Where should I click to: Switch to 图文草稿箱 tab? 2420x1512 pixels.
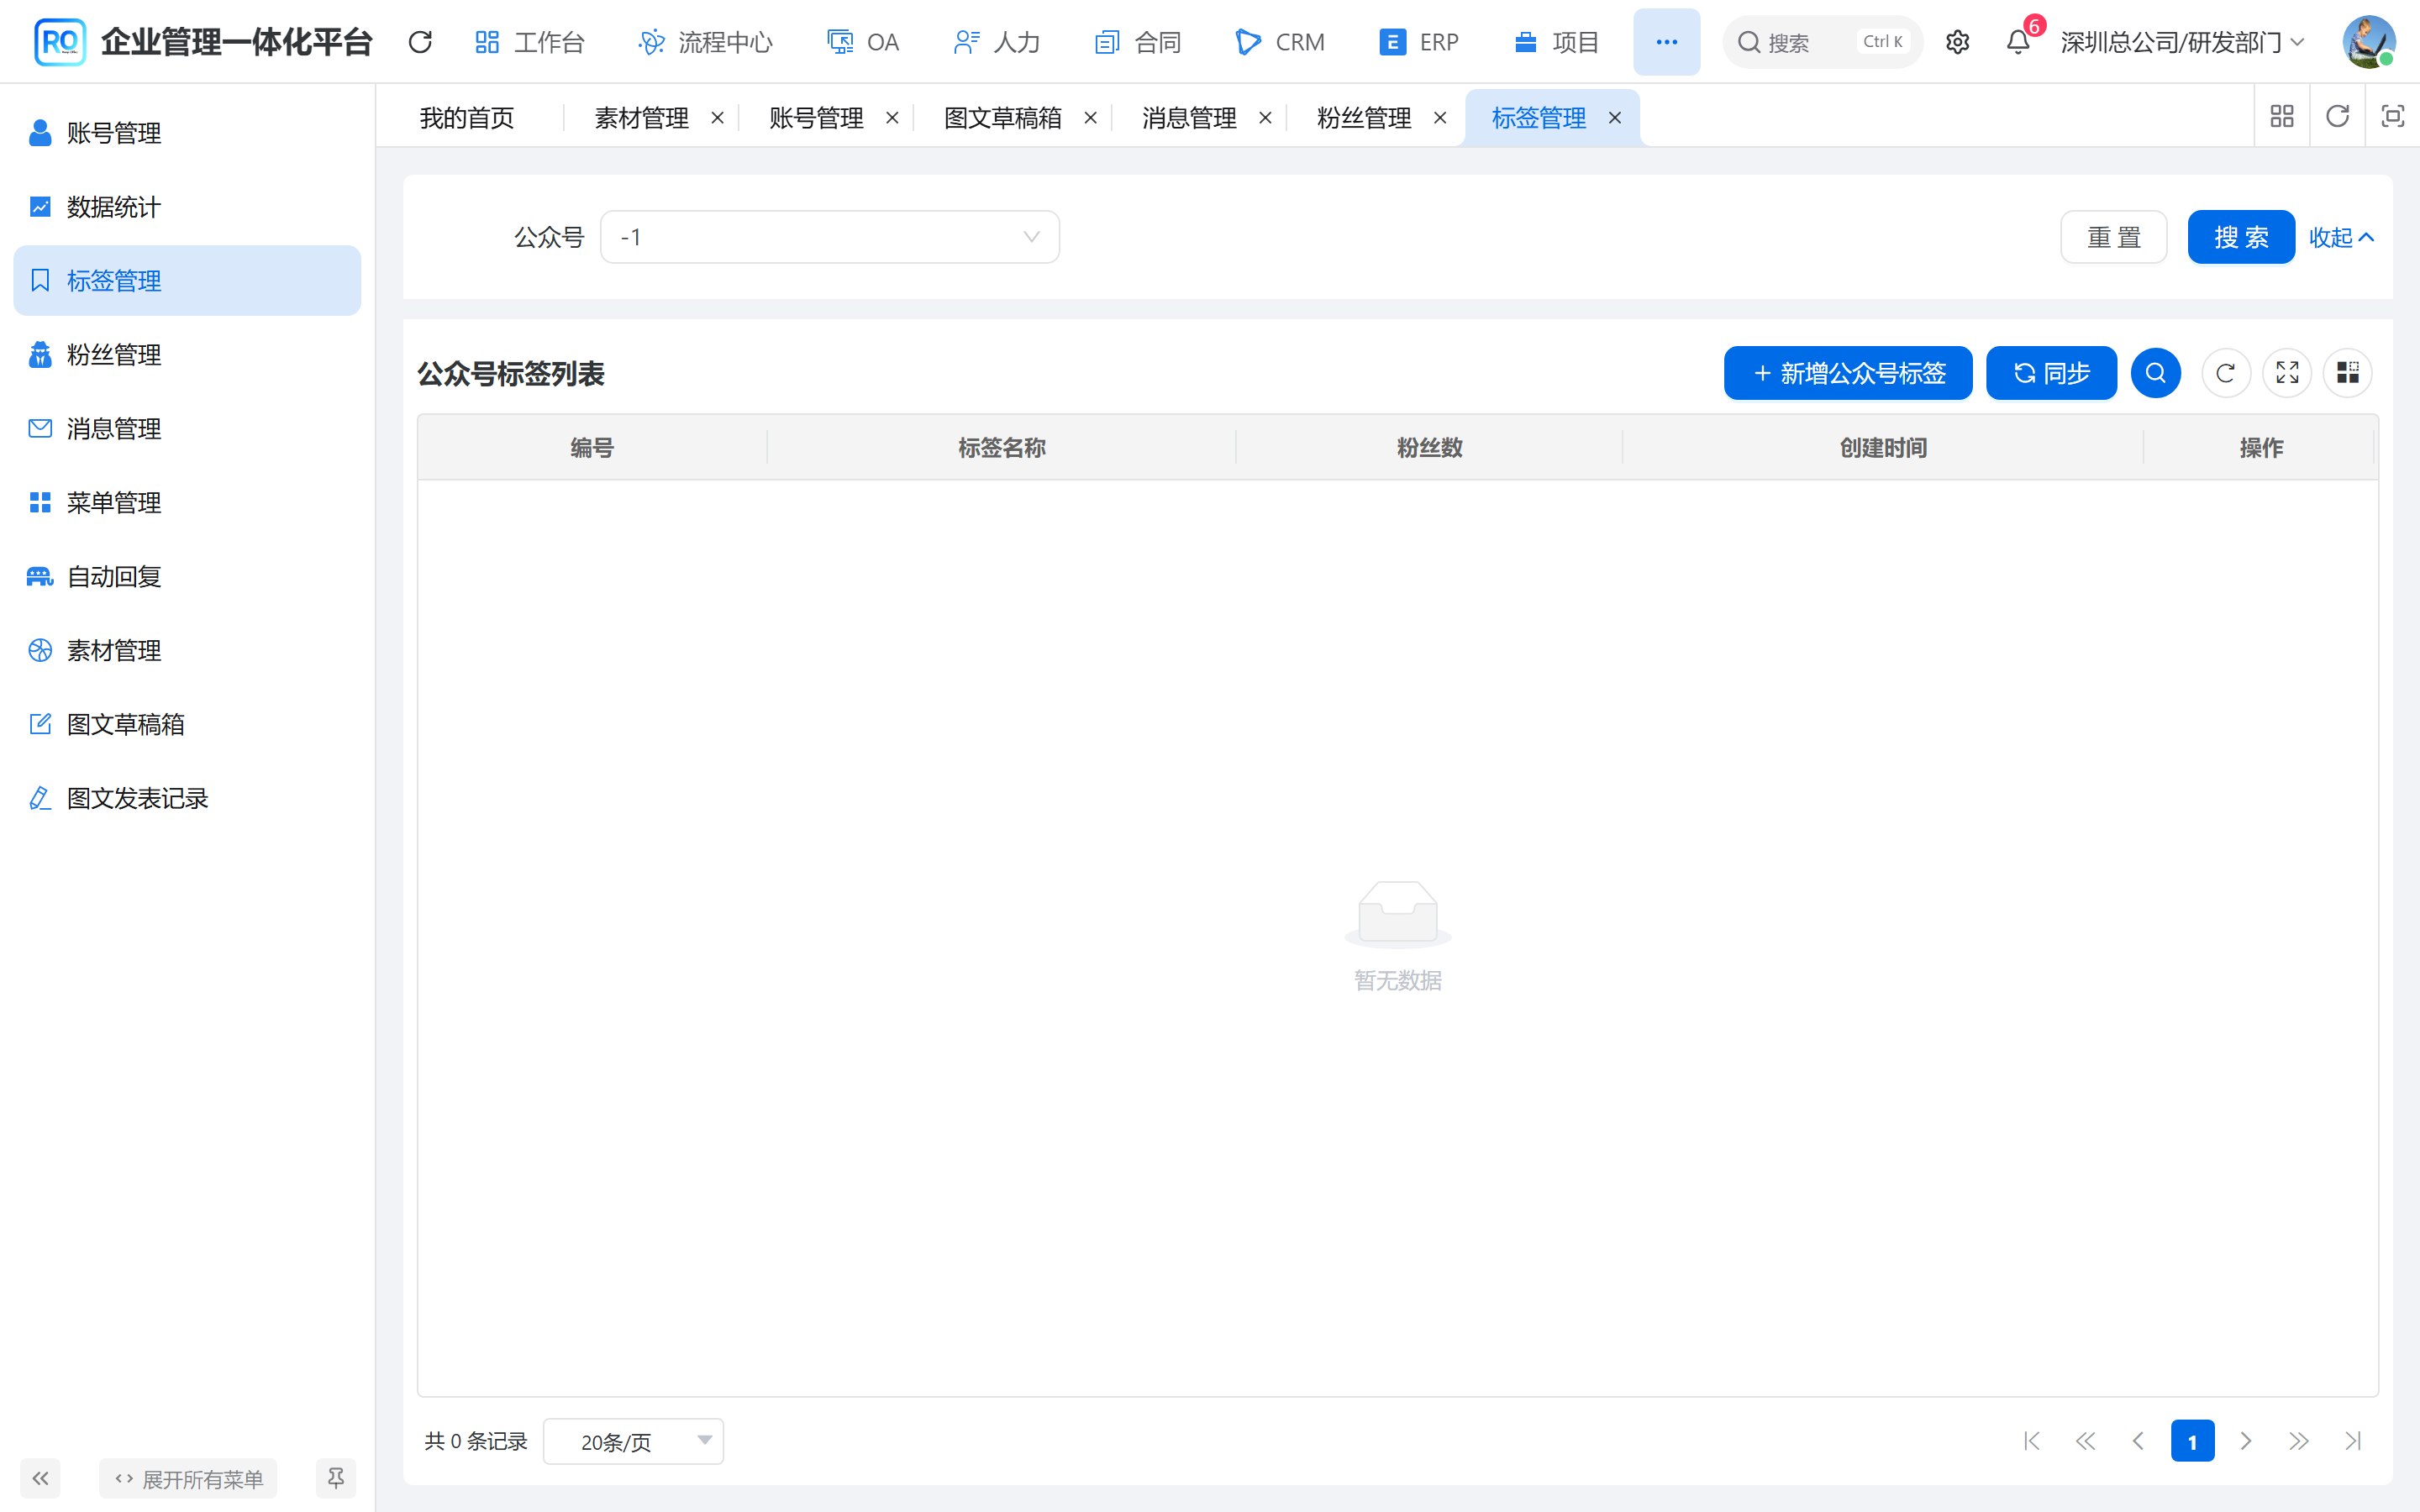(1002, 118)
